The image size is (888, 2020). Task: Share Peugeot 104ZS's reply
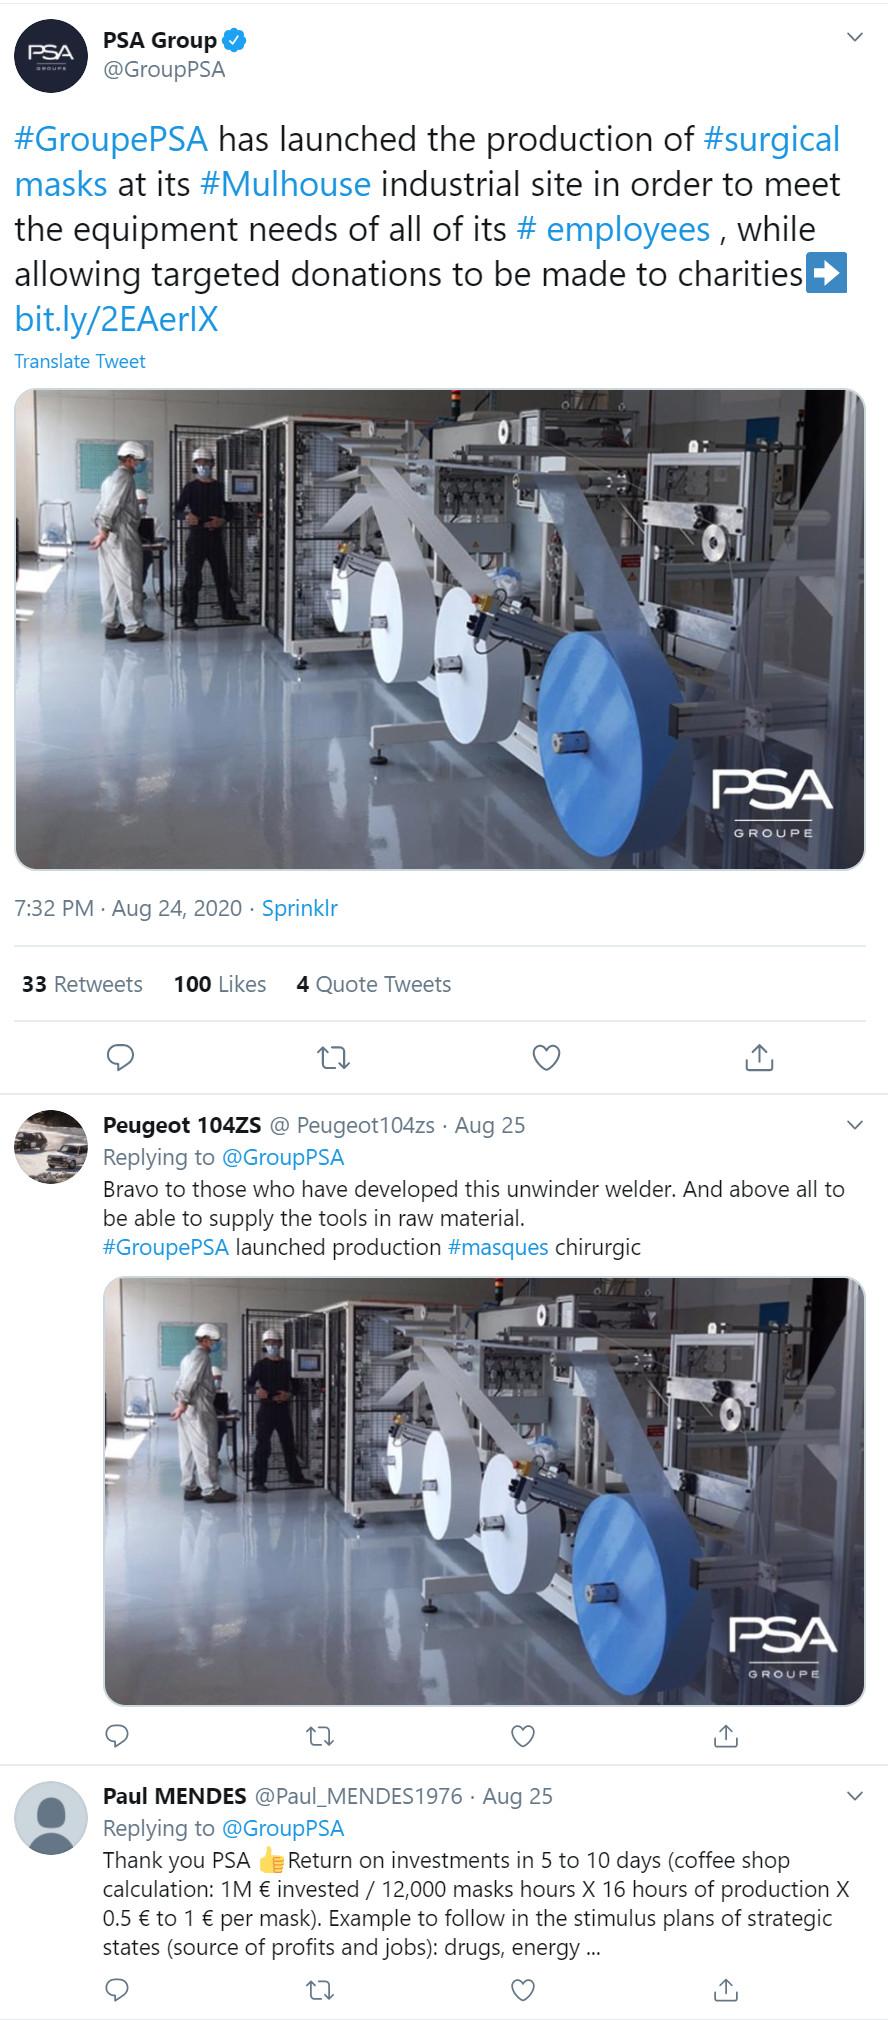[x=726, y=1736]
